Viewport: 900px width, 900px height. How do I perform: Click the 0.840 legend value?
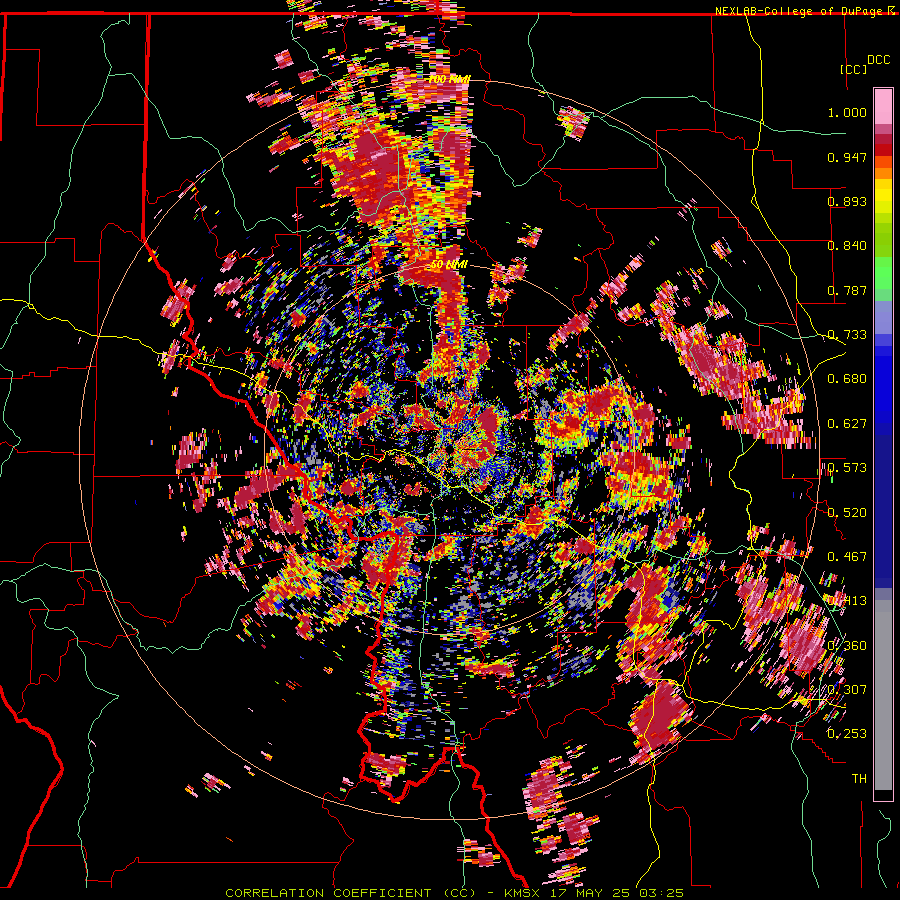(x=847, y=246)
